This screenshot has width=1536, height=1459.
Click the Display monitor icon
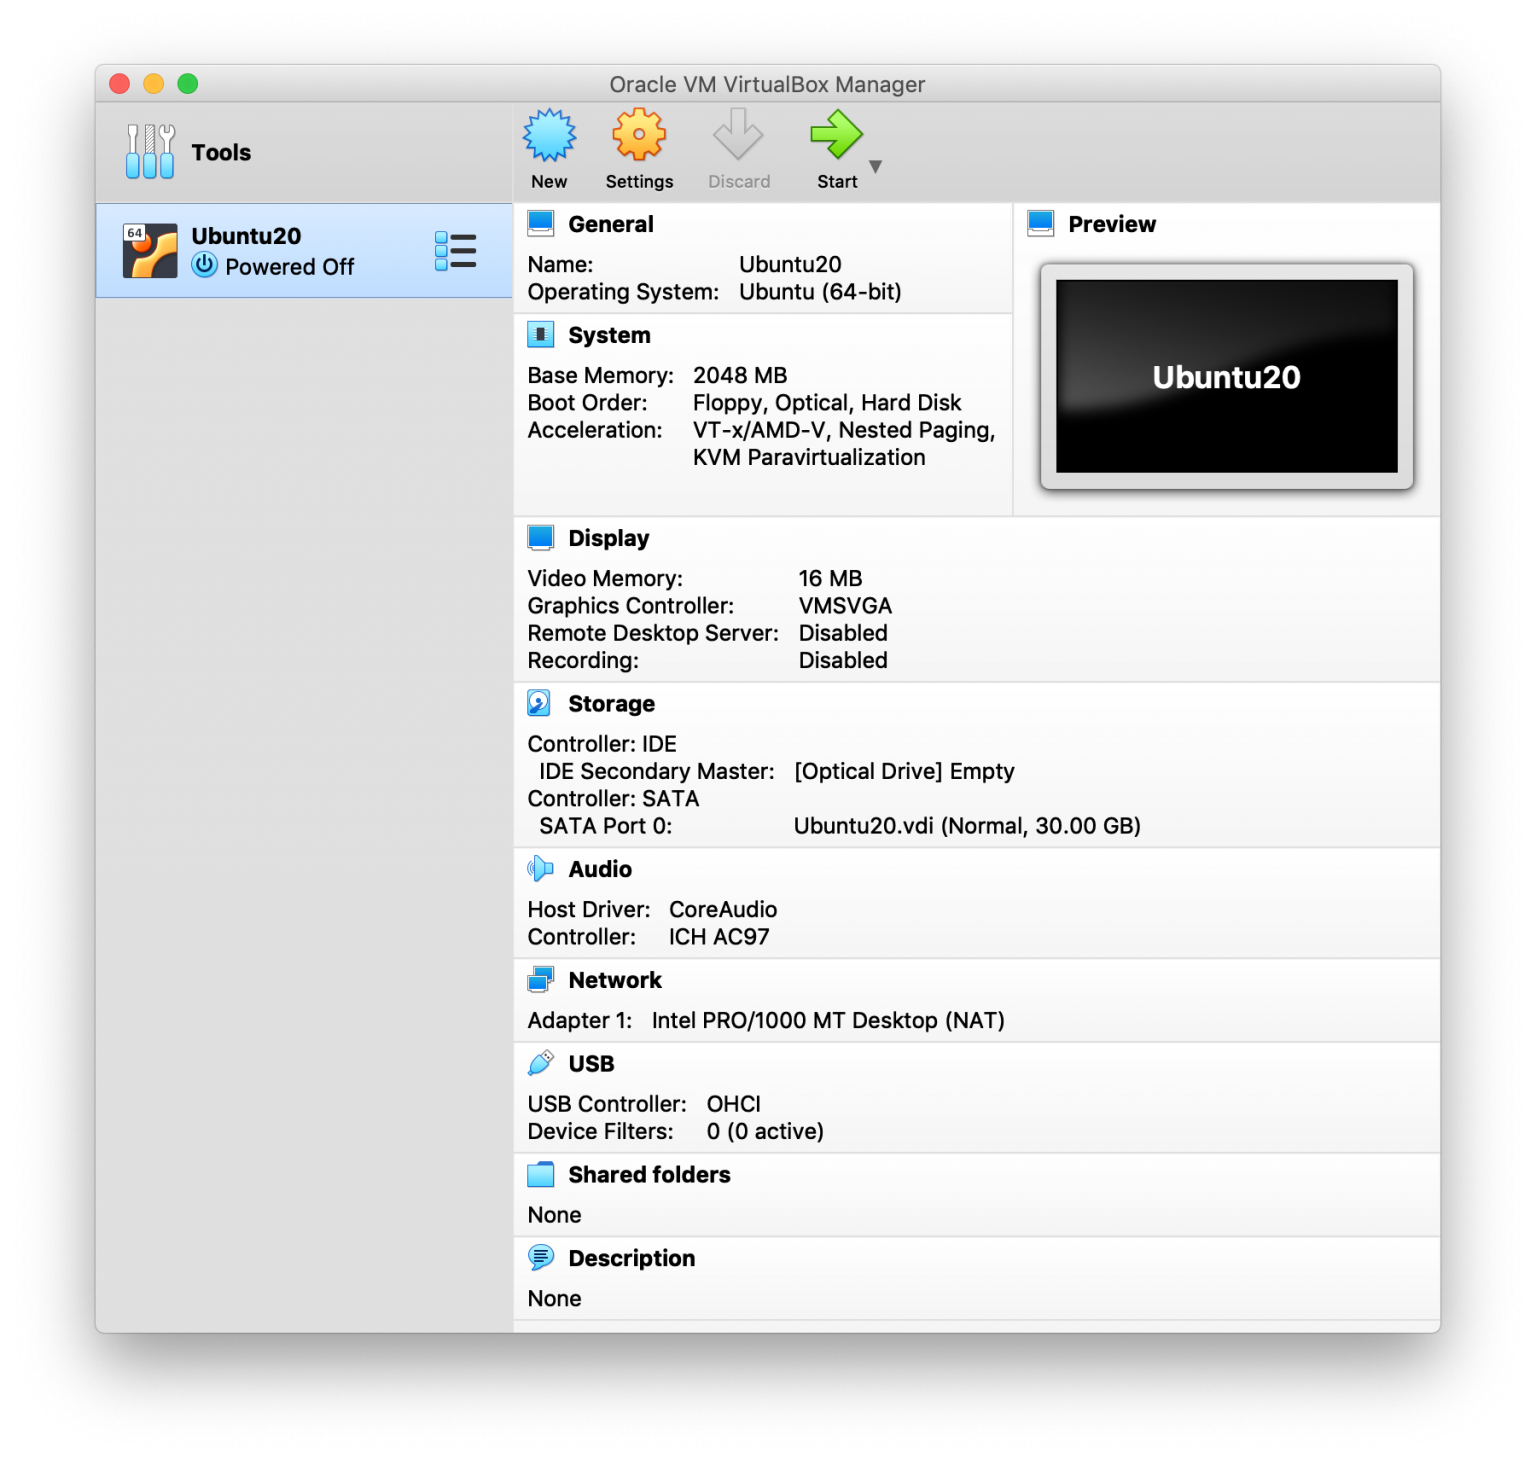click(x=541, y=537)
